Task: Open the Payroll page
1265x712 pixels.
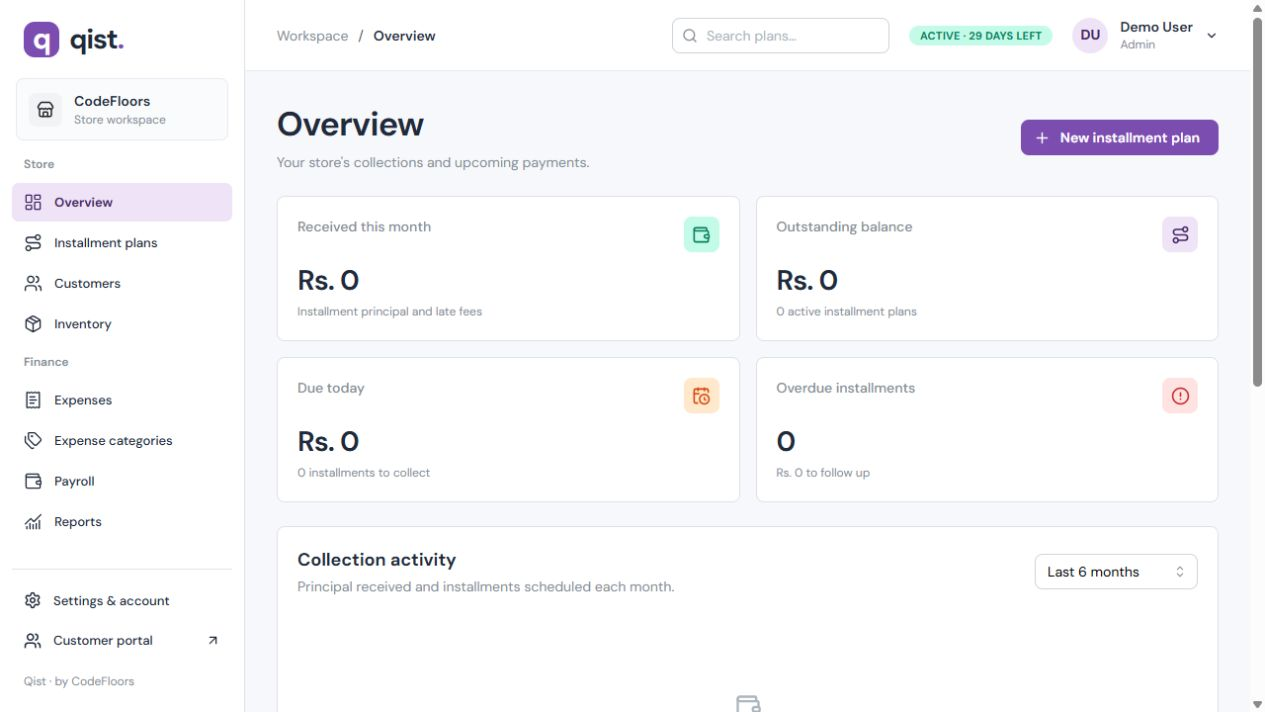Action: pos(122,481)
